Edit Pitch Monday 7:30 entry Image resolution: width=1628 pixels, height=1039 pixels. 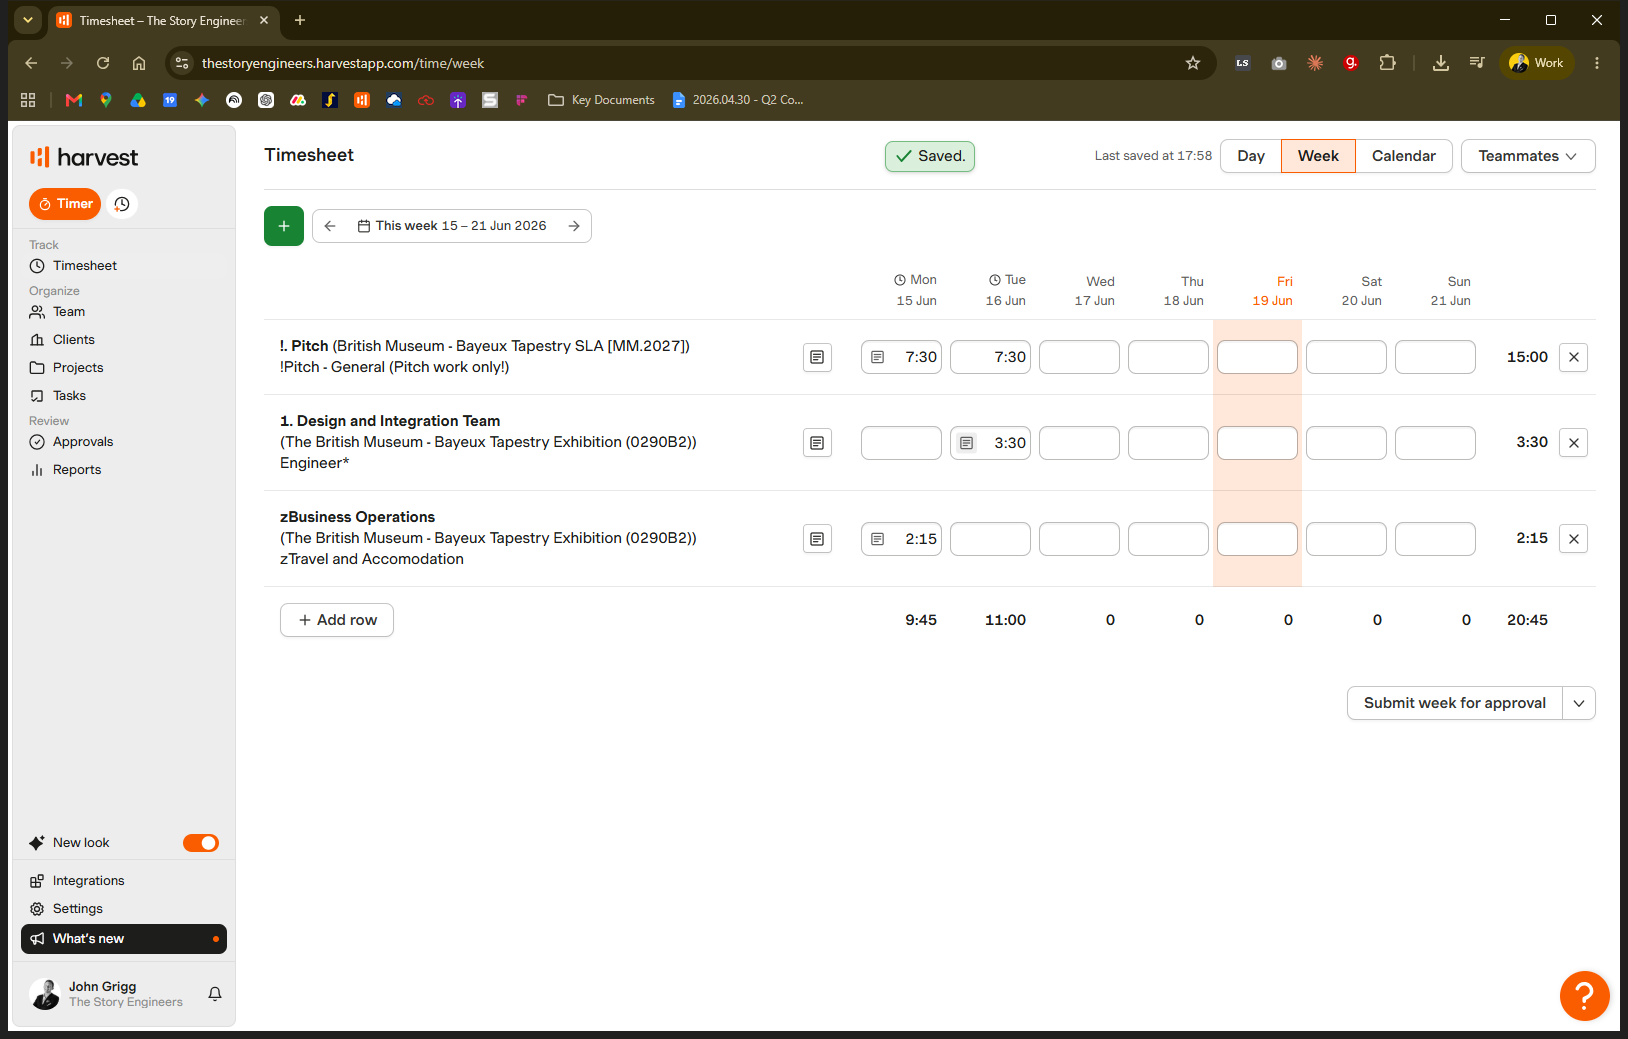point(901,357)
